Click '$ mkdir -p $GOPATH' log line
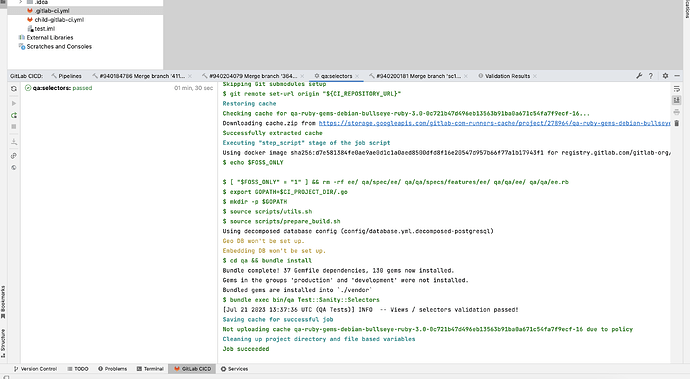The width and height of the screenshot is (690, 379). [255, 202]
